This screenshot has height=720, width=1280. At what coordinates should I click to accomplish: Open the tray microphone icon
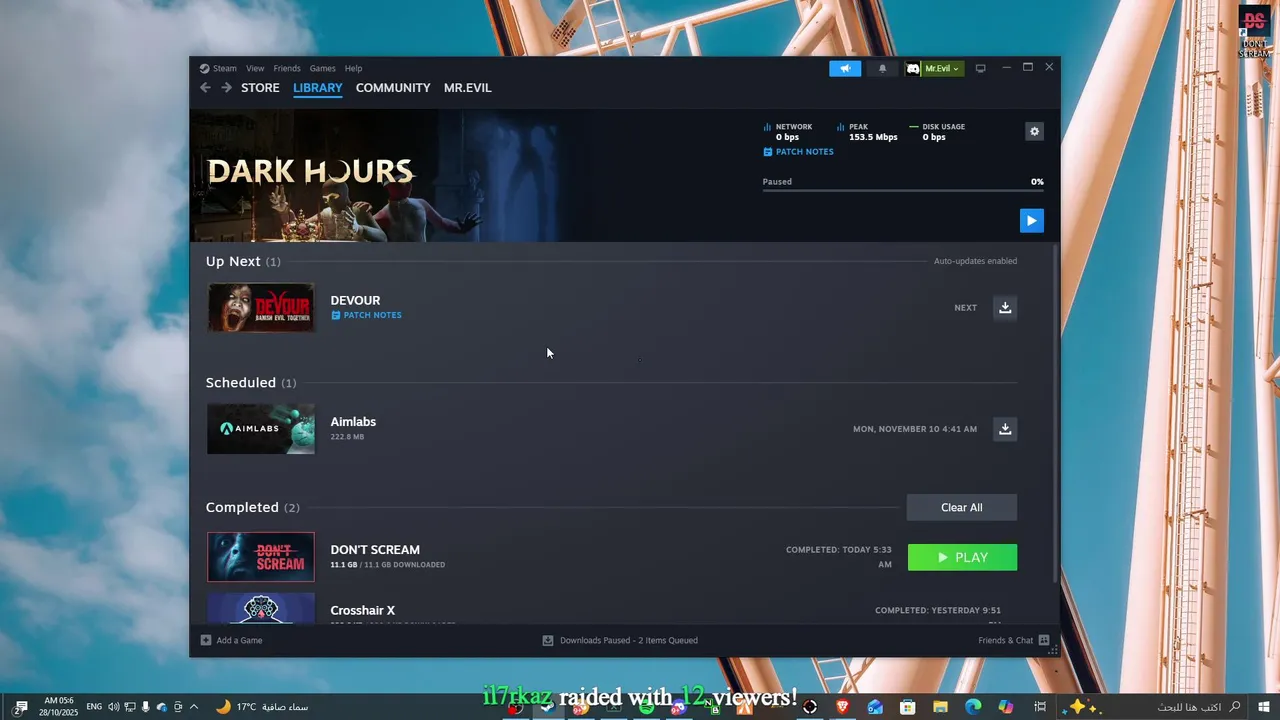pos(146,707)
